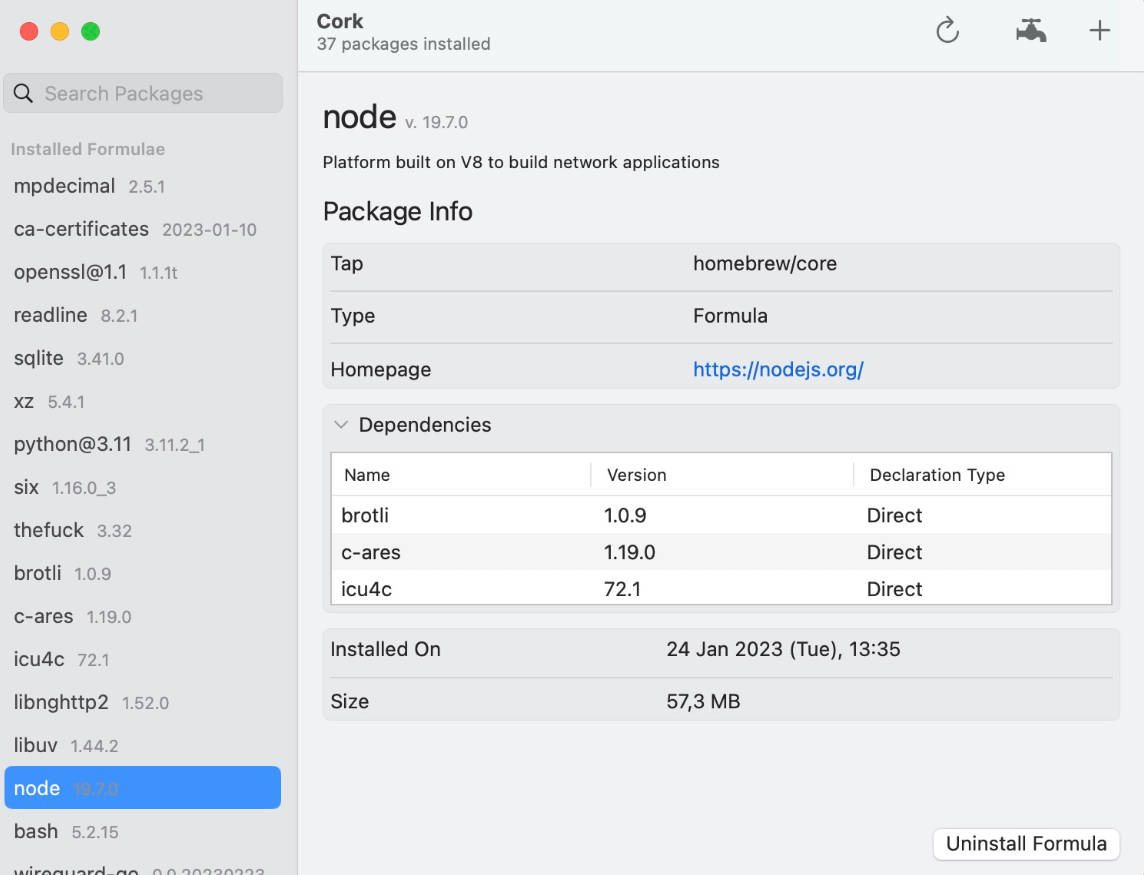
Task: Click the Uninstall Formula button
Action: click(x=1025, y=844)
